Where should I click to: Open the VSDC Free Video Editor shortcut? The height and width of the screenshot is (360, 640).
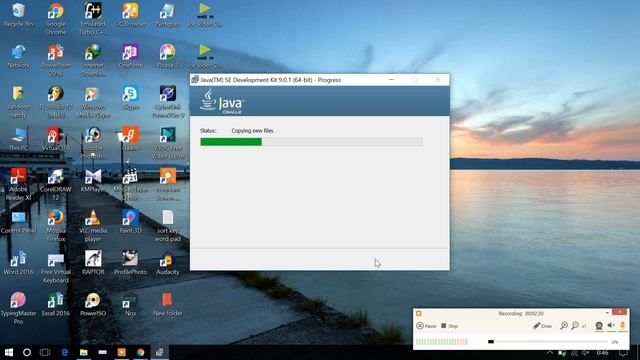[168, 143]
